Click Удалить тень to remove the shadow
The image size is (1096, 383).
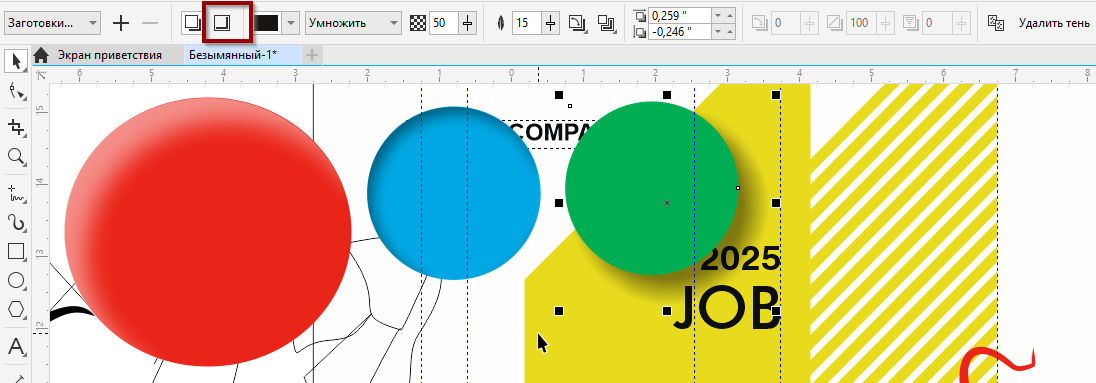coord(1054,23)
